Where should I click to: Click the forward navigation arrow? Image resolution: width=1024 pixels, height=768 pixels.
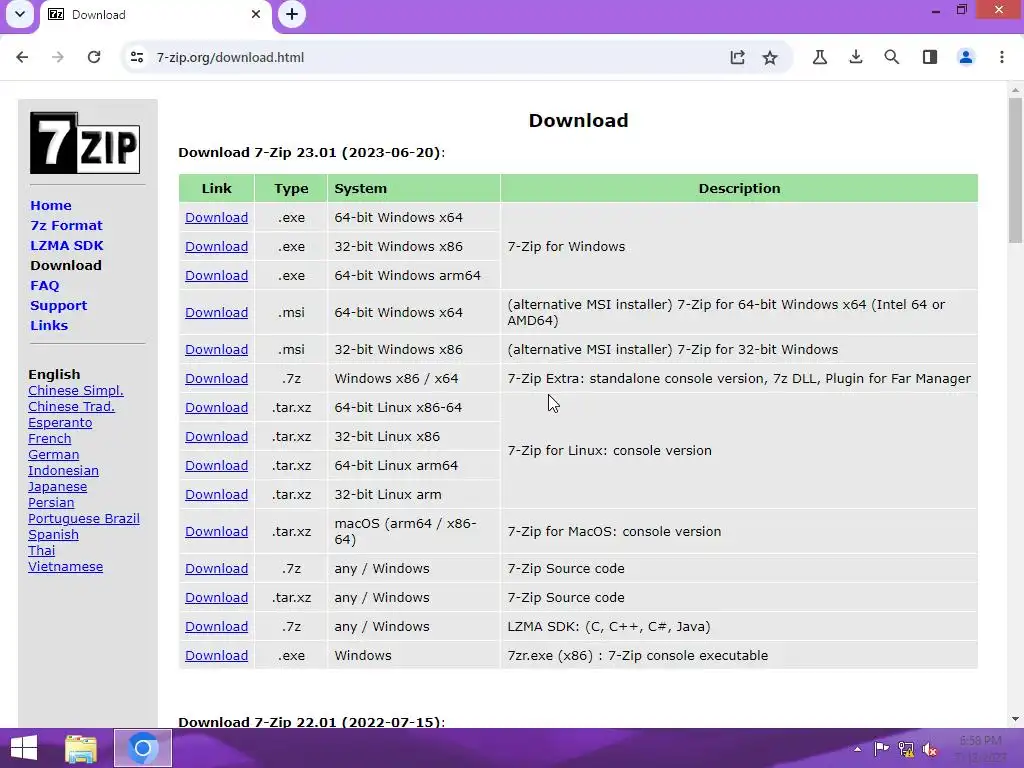57,57
